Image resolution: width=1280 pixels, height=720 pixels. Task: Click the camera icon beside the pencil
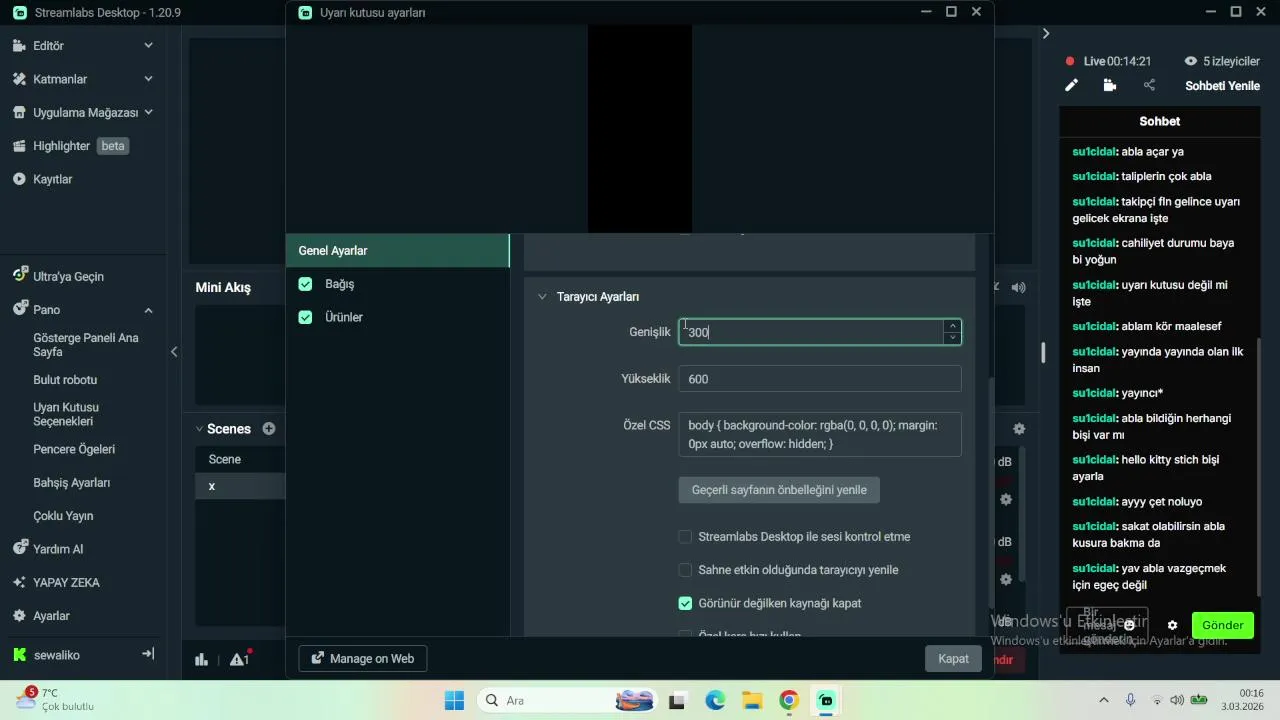coord(1109,86)
